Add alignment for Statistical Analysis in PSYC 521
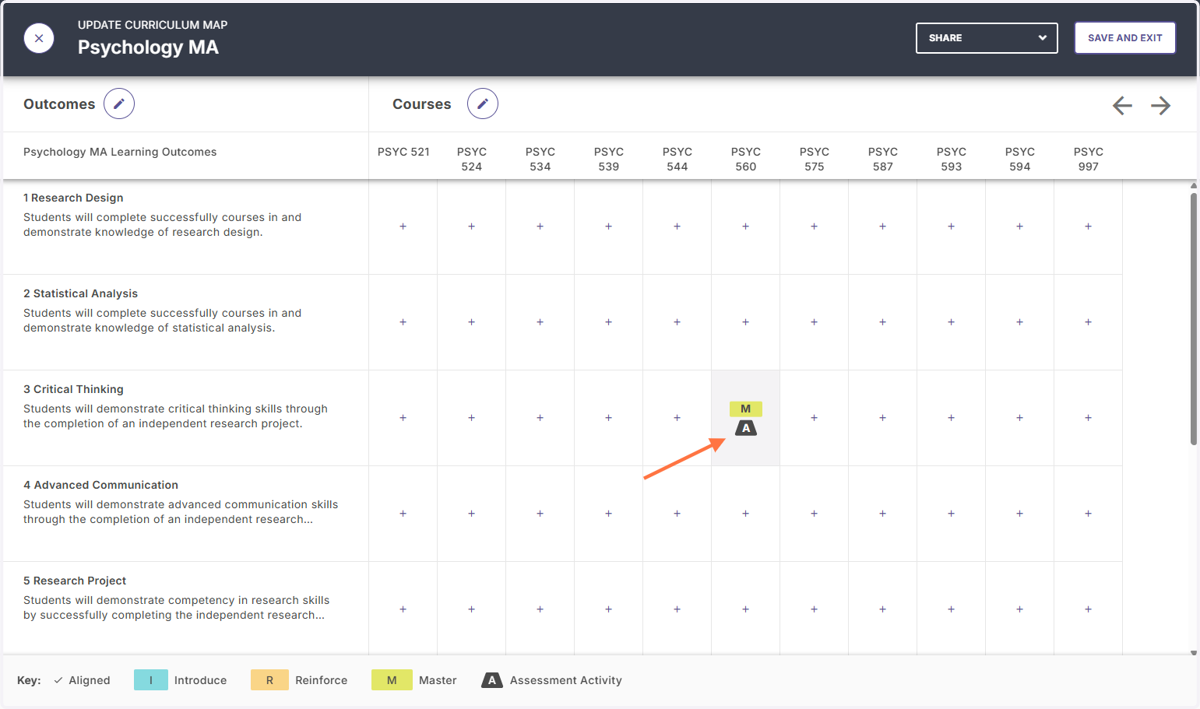The width and height of the screenshot is (1200, 709). [403, 322]
